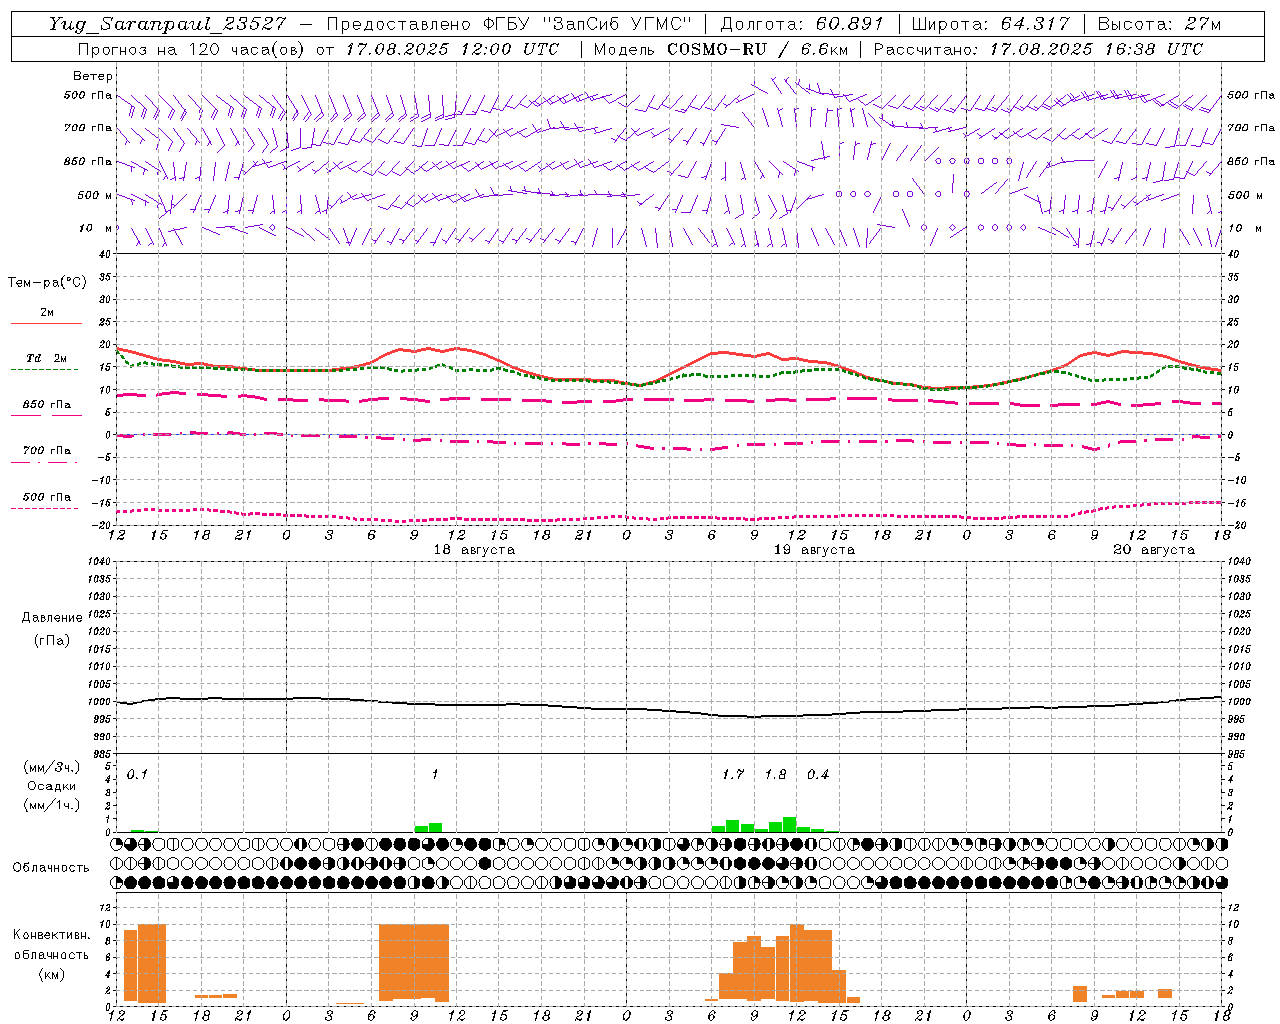This screenshot has height=1024, width=1280.
Task: Click the 'Широта: 64.317' header value
Action: pyautogui.click(x=991, y=24)
